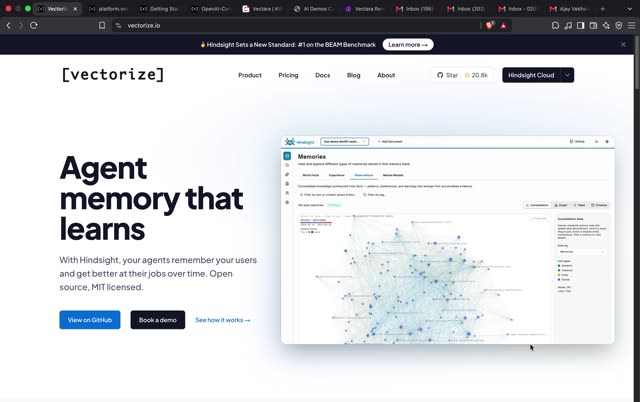Switch to the Getting Sta tab
The width and height of the screenshot is (640, 402).
(159, 9)
